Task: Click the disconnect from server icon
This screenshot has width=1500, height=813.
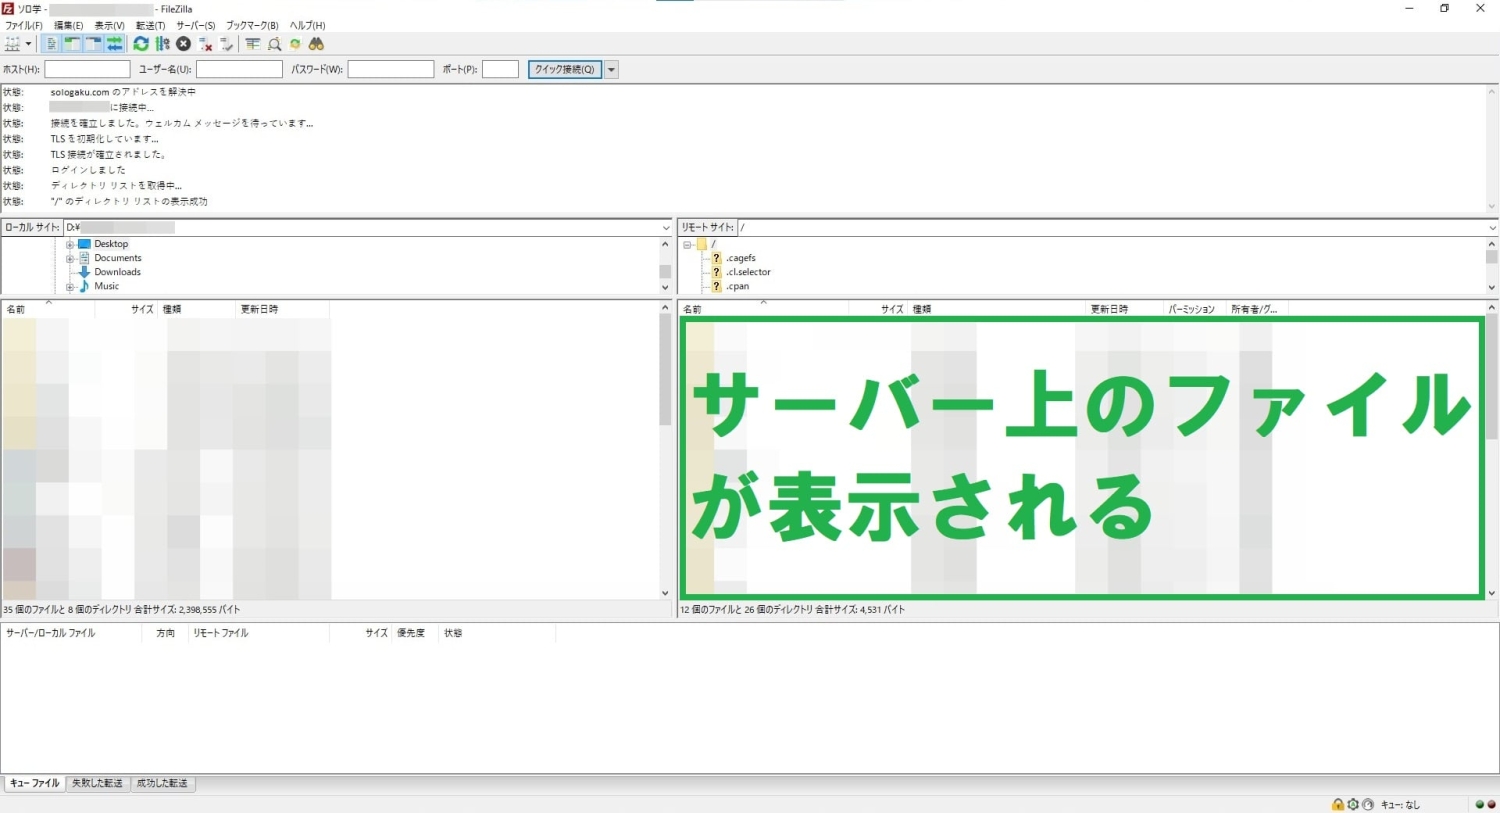Action: point(206,44)
